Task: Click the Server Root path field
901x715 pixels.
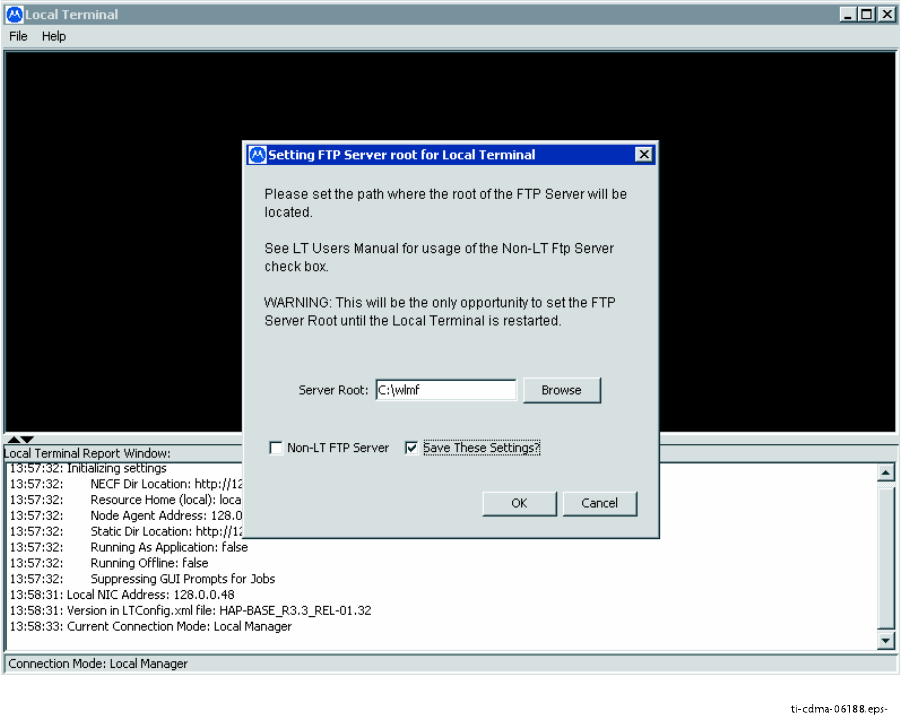Action: tap(446, 390)
